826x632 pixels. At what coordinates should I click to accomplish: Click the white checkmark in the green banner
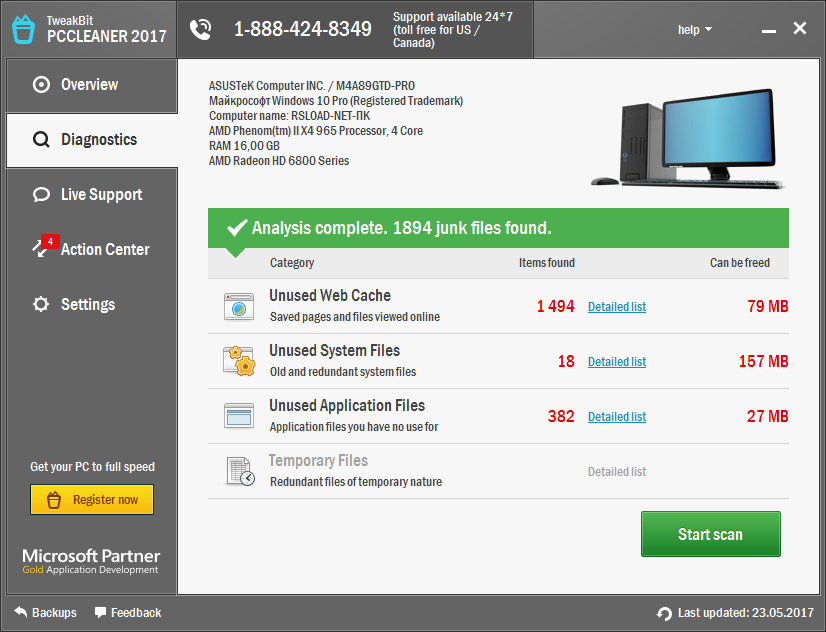[x=237, y=228]
